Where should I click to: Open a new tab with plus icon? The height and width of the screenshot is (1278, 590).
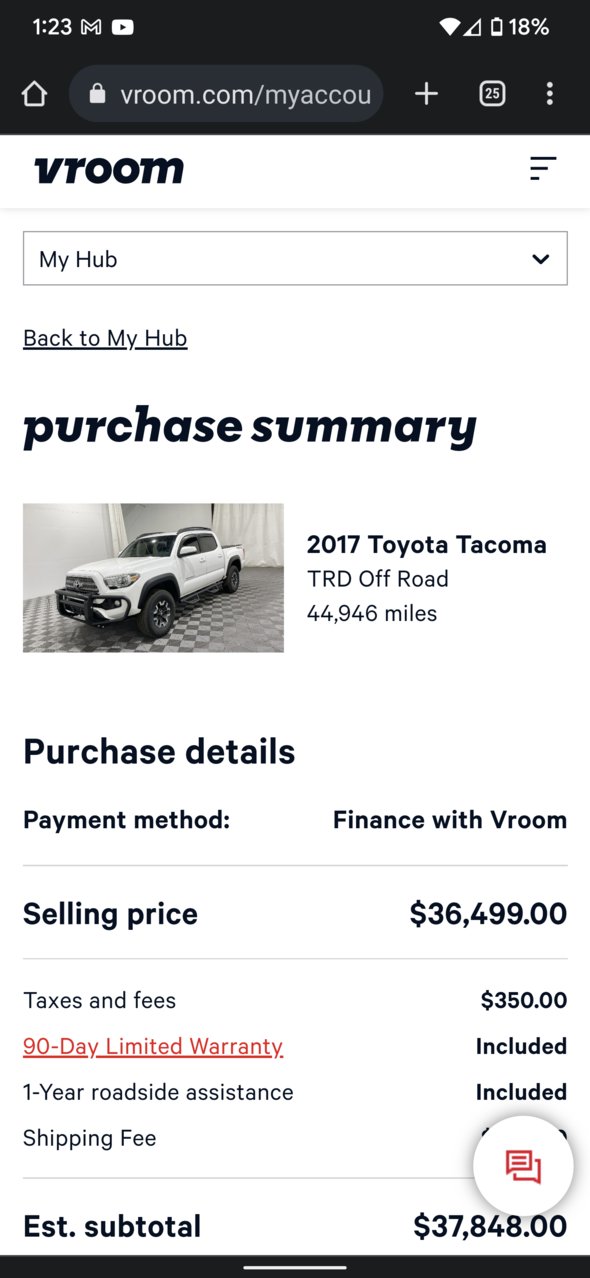(427, 94)
